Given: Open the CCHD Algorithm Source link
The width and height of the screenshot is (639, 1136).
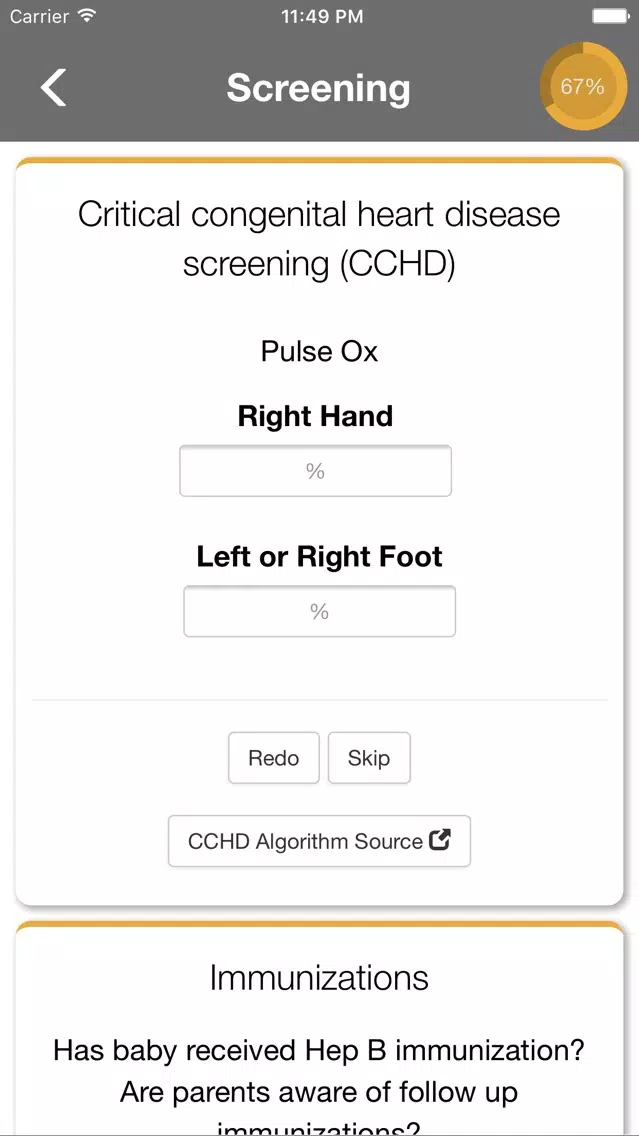Looking at the screenshot, I should (x=320, y=841).
